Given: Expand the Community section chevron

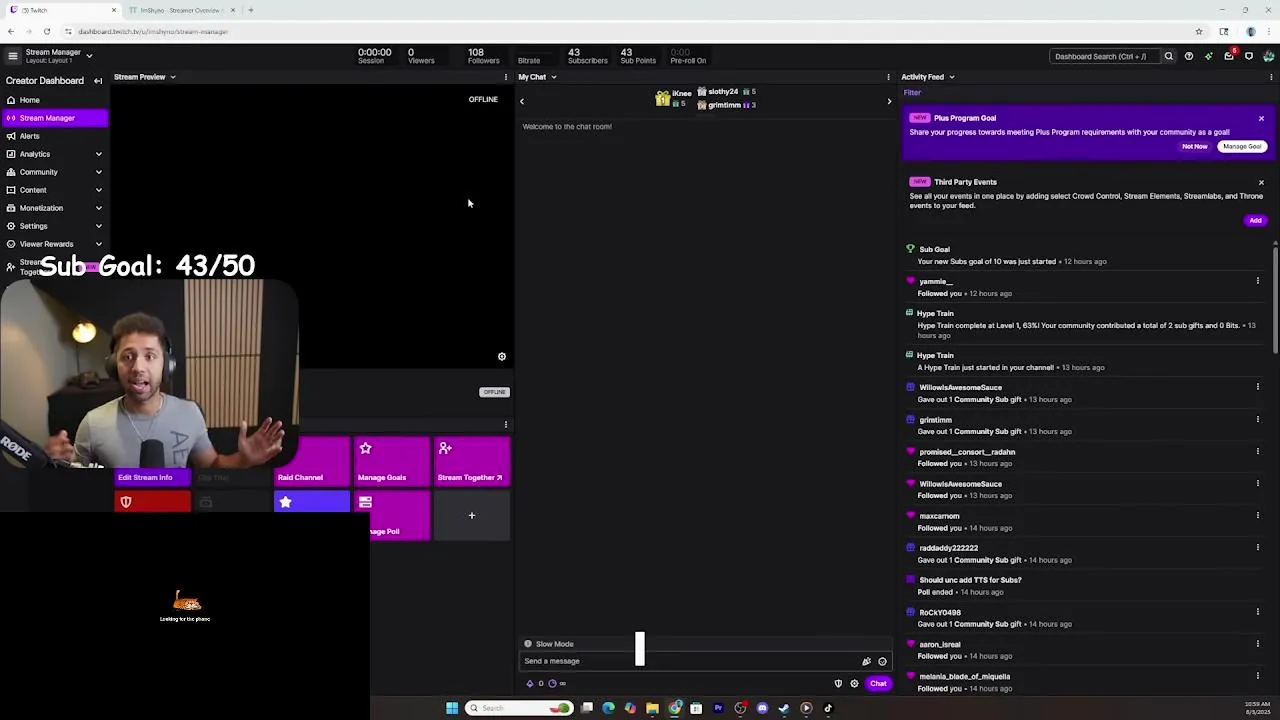Looking at the screenshot, I should (x=98, y=172).
